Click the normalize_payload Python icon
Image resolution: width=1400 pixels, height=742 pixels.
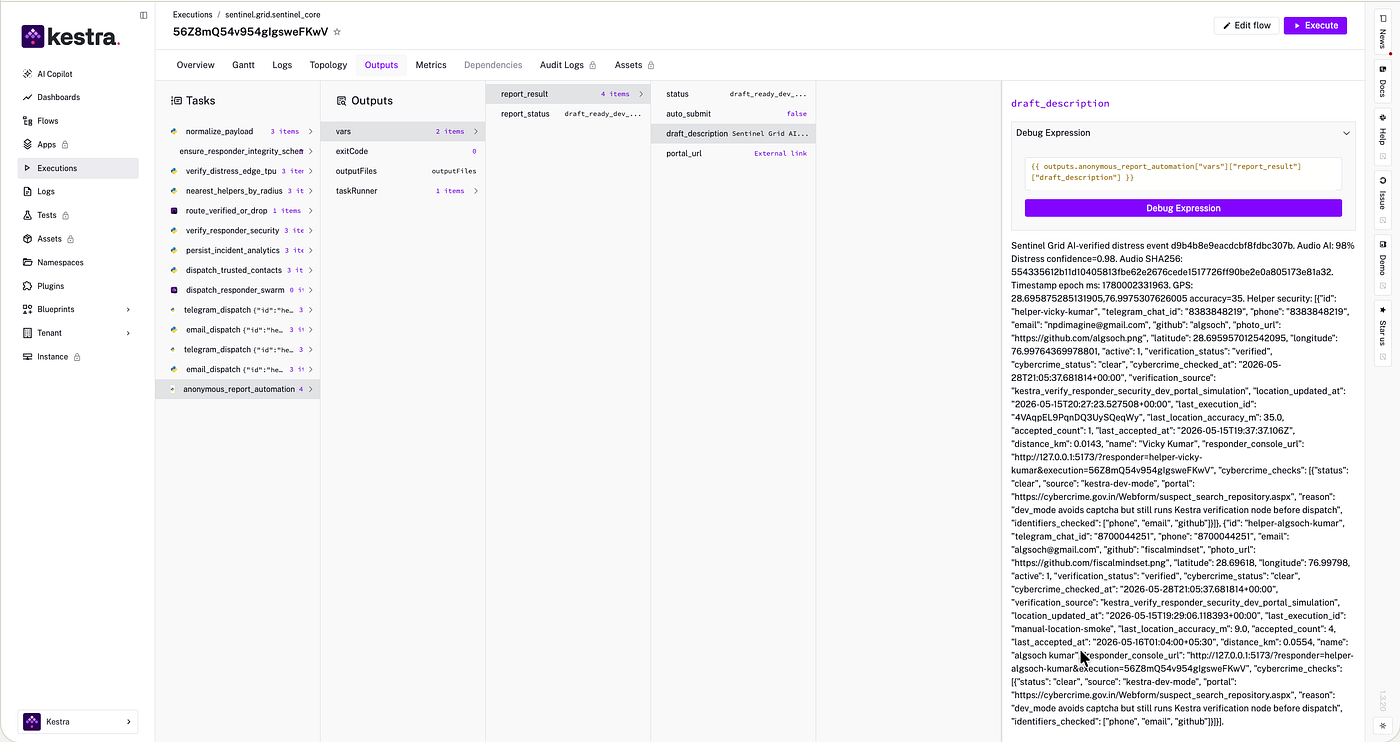pos(174,131)
